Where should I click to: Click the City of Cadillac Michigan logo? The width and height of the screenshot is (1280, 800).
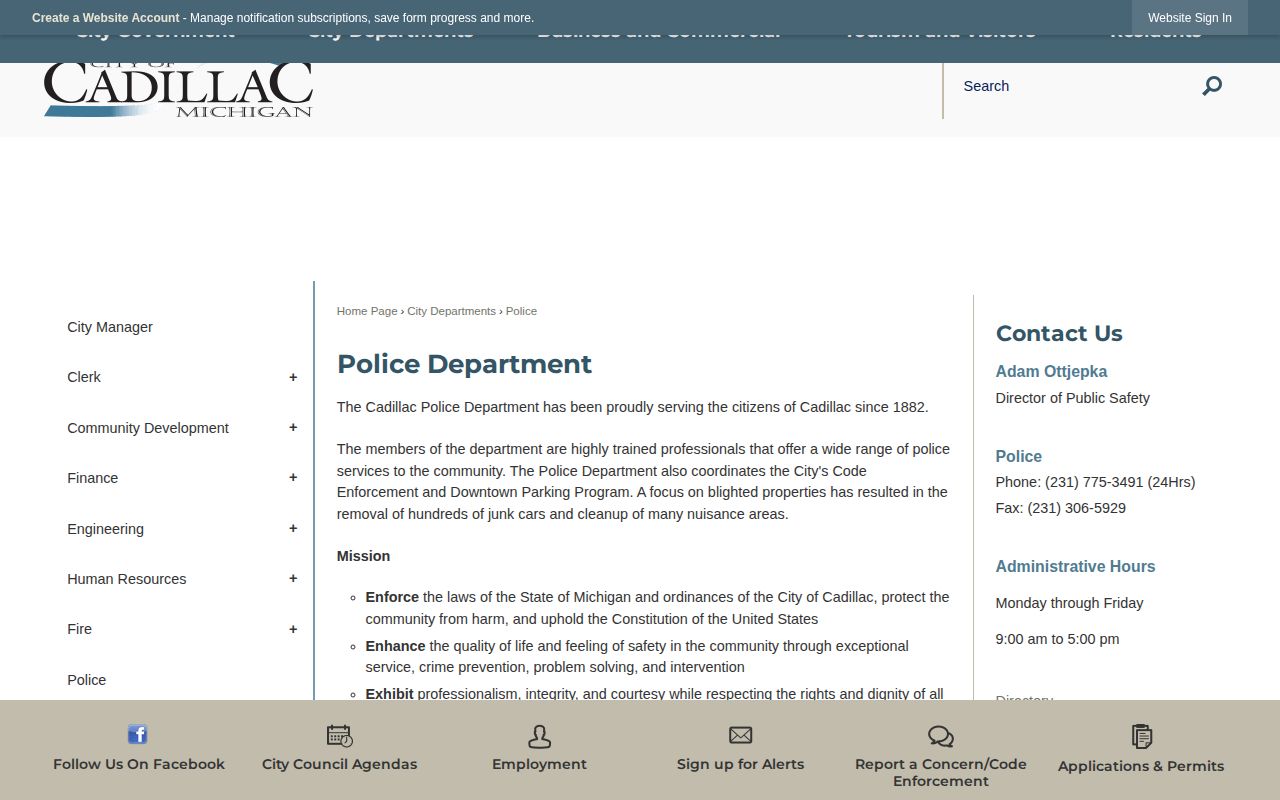(178, 90)
